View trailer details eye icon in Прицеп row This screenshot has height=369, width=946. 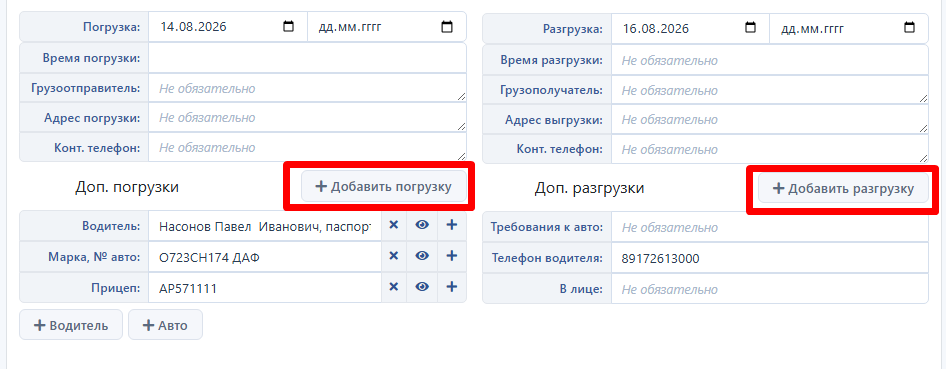click(x=422, y=287)
